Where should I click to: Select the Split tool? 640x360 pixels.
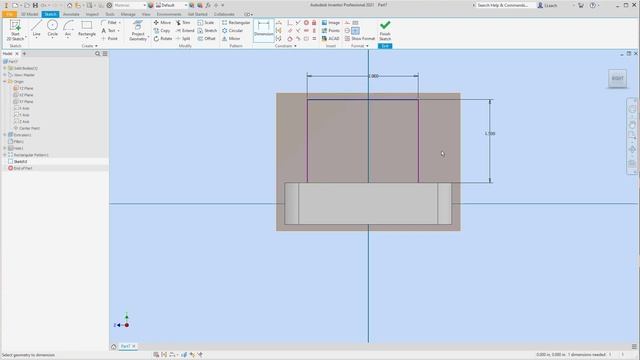pyautogui.click(x=183, y=38)
